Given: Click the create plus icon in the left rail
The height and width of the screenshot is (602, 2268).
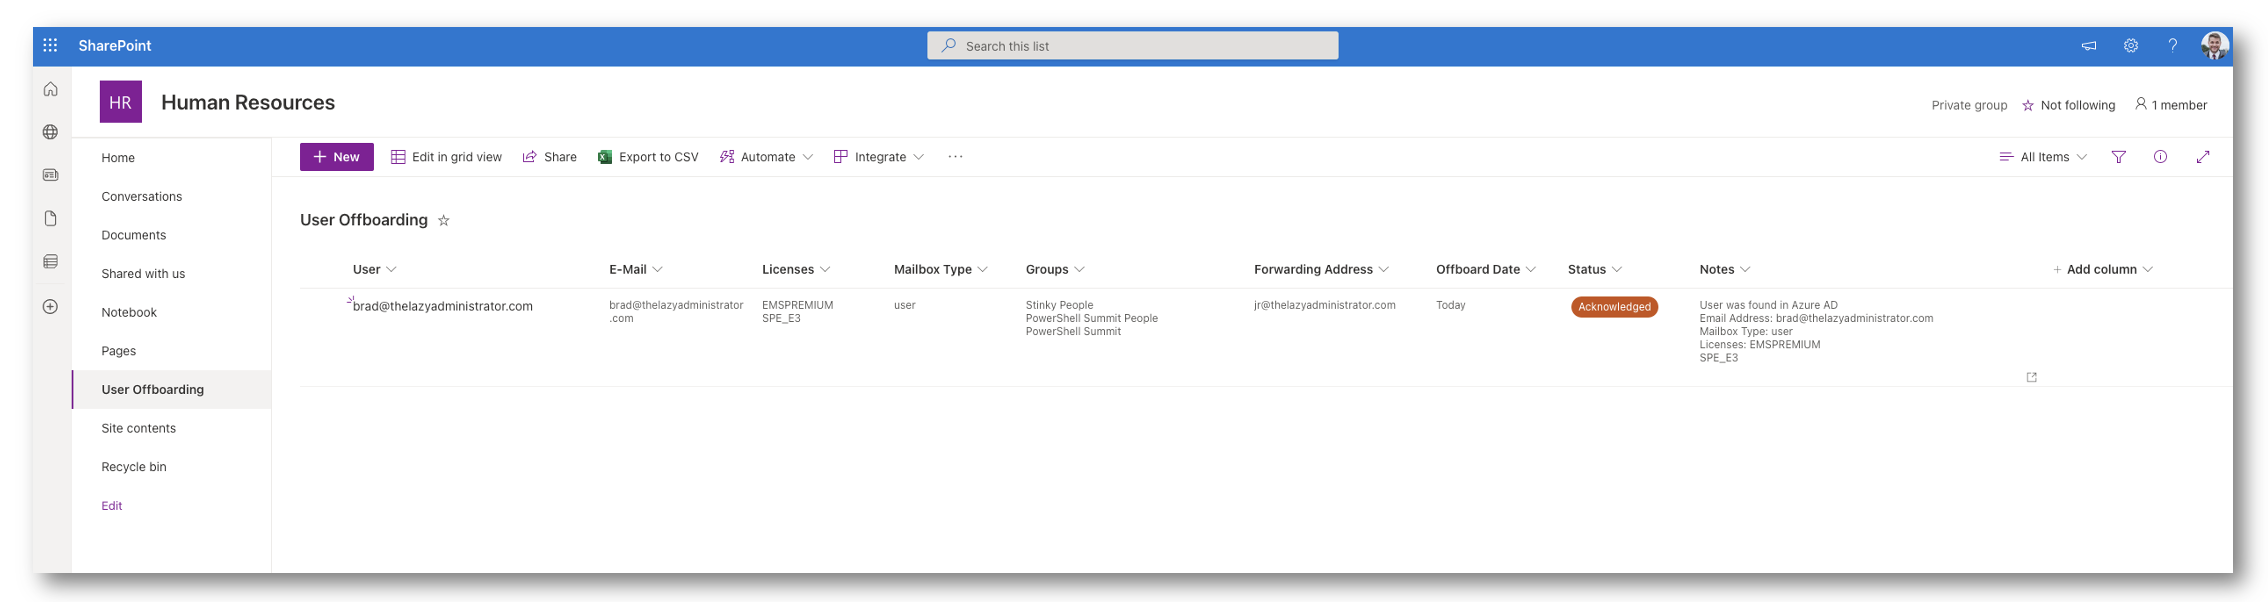Looking at the screenshot, I should coord(50,307).
